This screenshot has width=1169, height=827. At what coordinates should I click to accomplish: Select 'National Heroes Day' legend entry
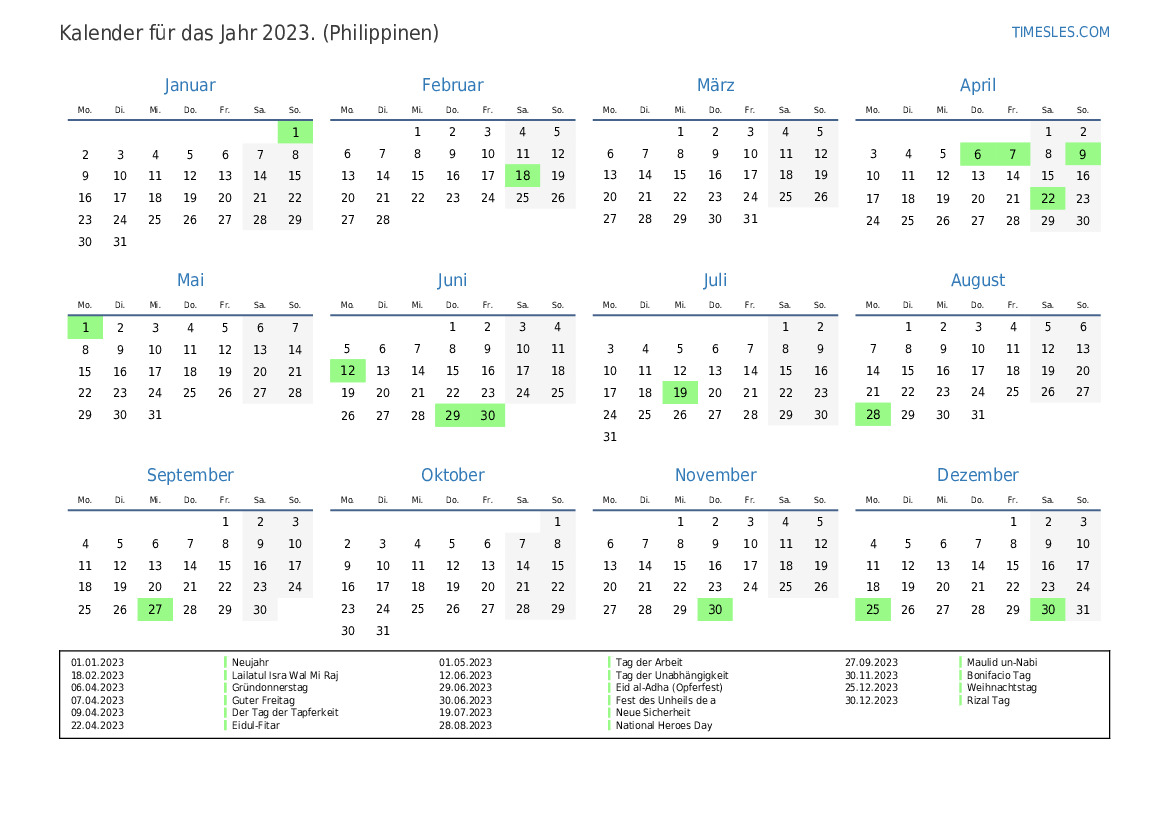click(664, 725)
